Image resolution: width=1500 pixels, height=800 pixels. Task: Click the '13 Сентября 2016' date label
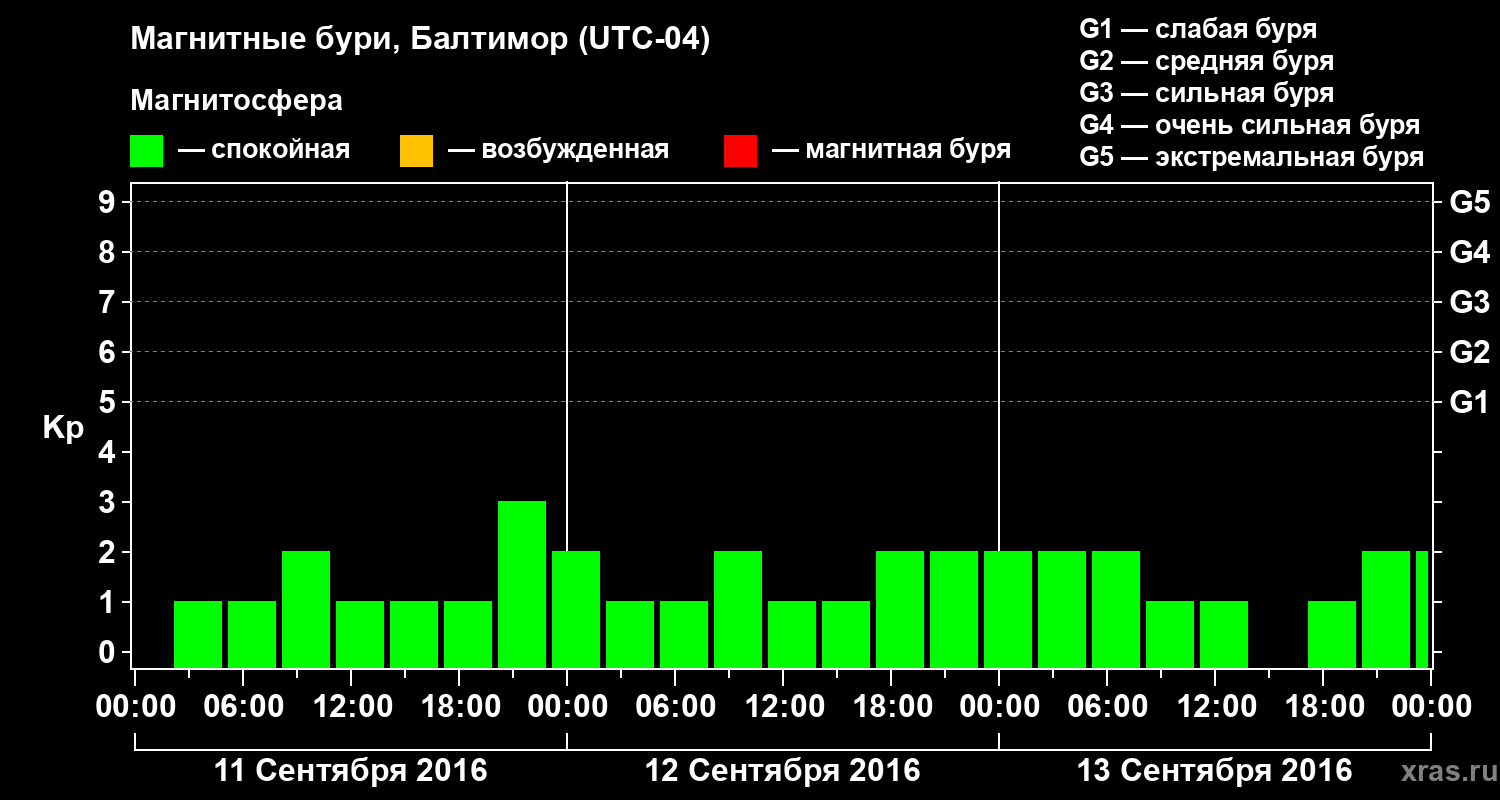tap(1215, 771)
